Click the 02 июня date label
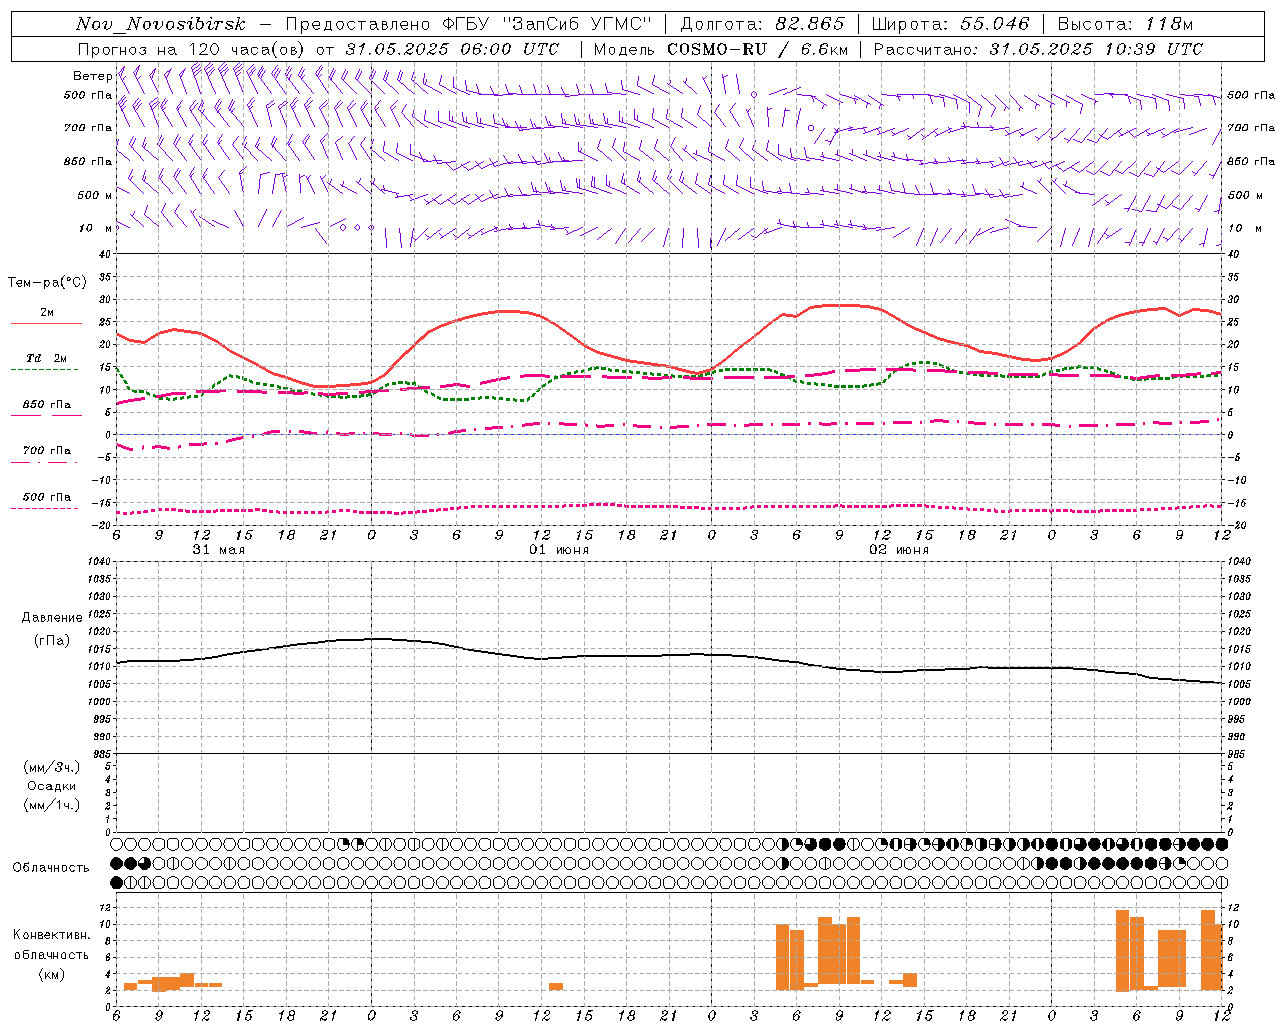 click(899, 550)
